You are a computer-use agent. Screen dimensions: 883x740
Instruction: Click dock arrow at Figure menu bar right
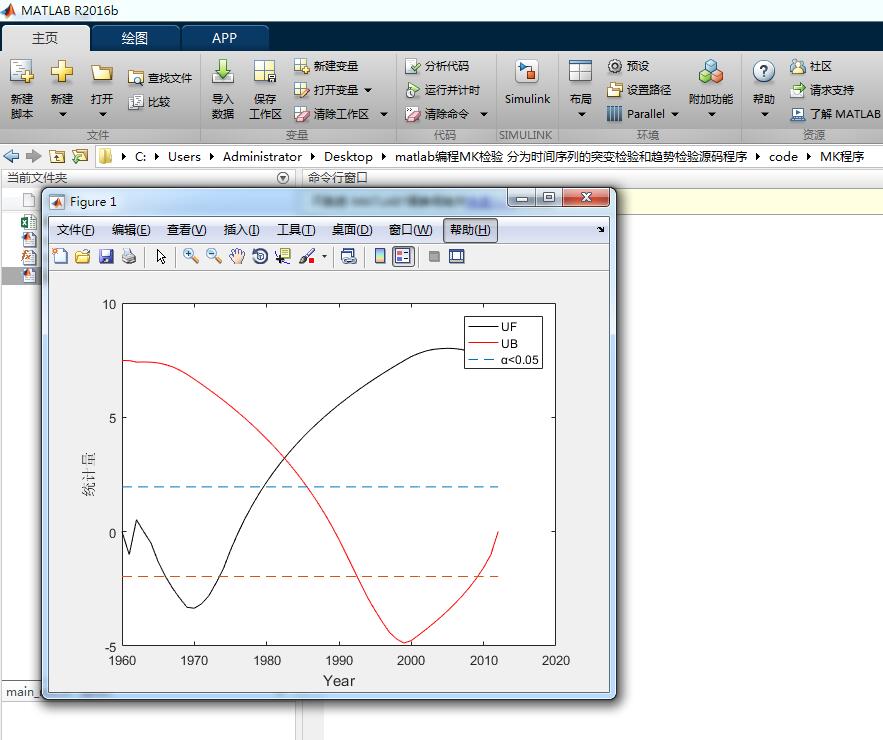tap(600, 229)
